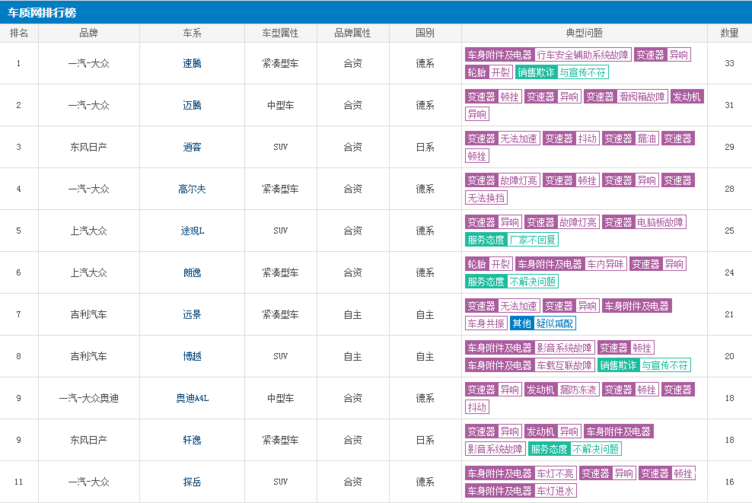
Task: Select 不解决问题 tag in 轩逸 row
Action: 596,449
